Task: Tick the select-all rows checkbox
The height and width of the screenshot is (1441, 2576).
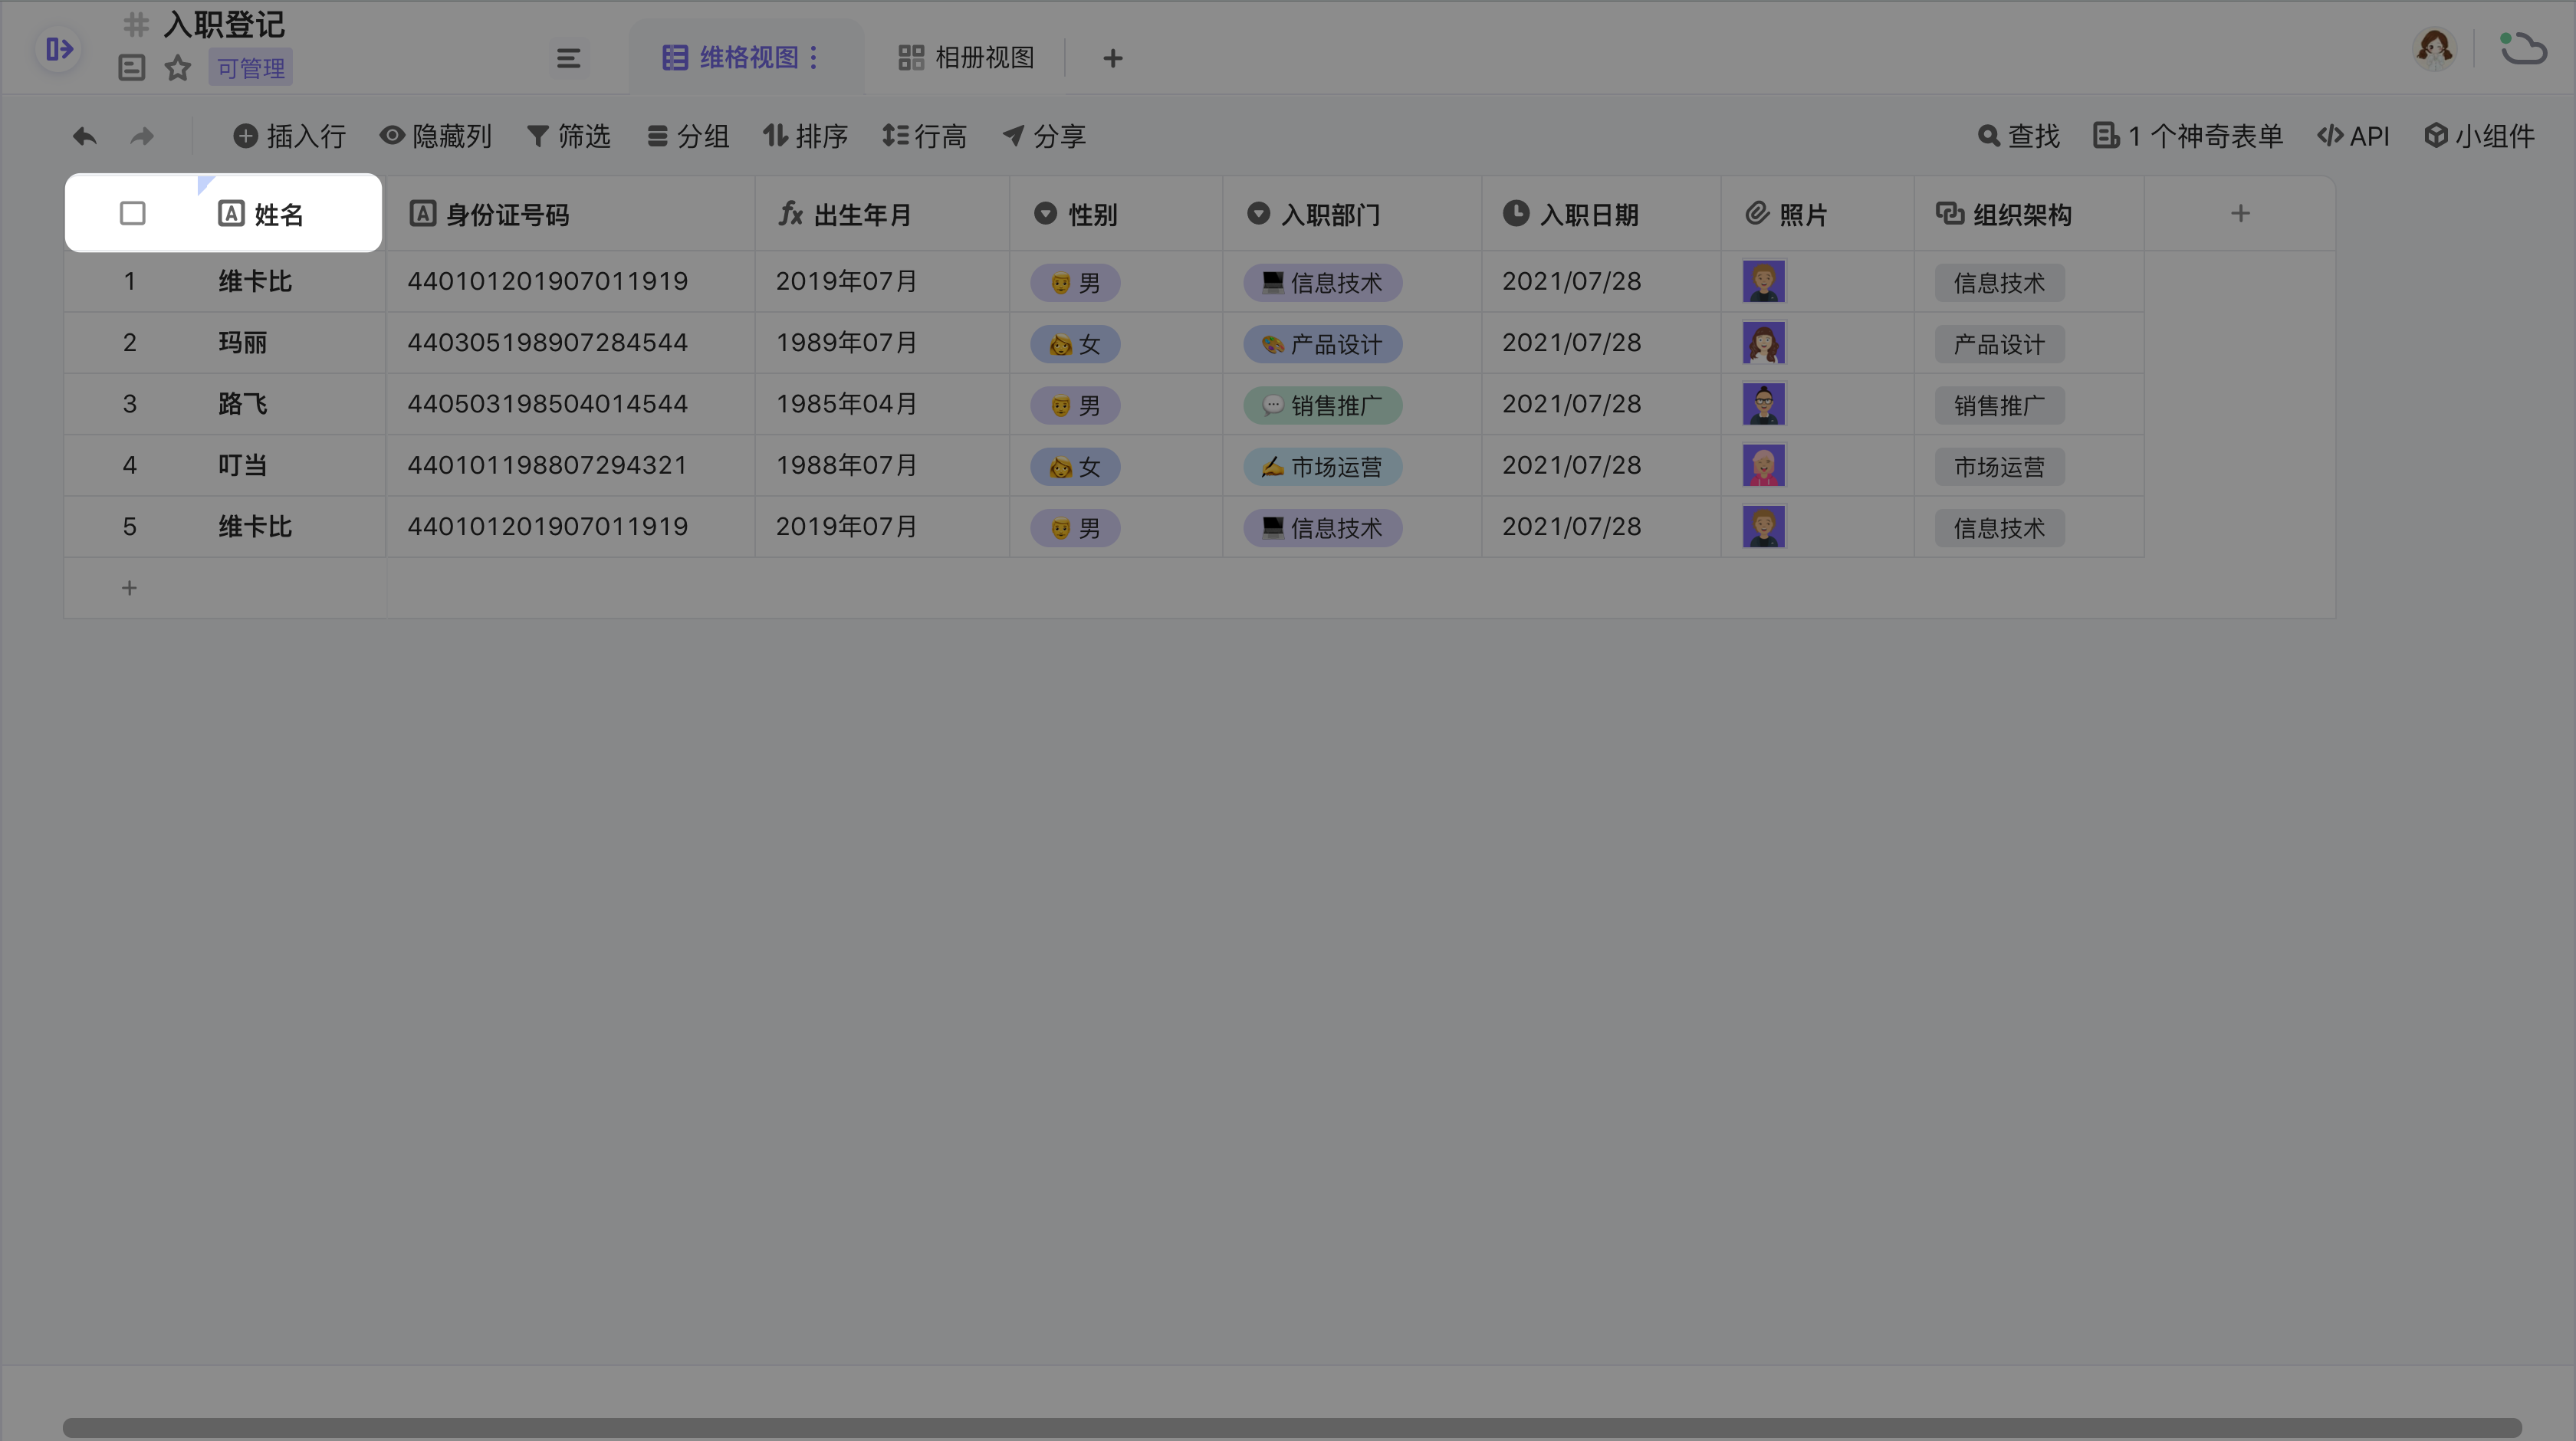Action: point(132,213)
